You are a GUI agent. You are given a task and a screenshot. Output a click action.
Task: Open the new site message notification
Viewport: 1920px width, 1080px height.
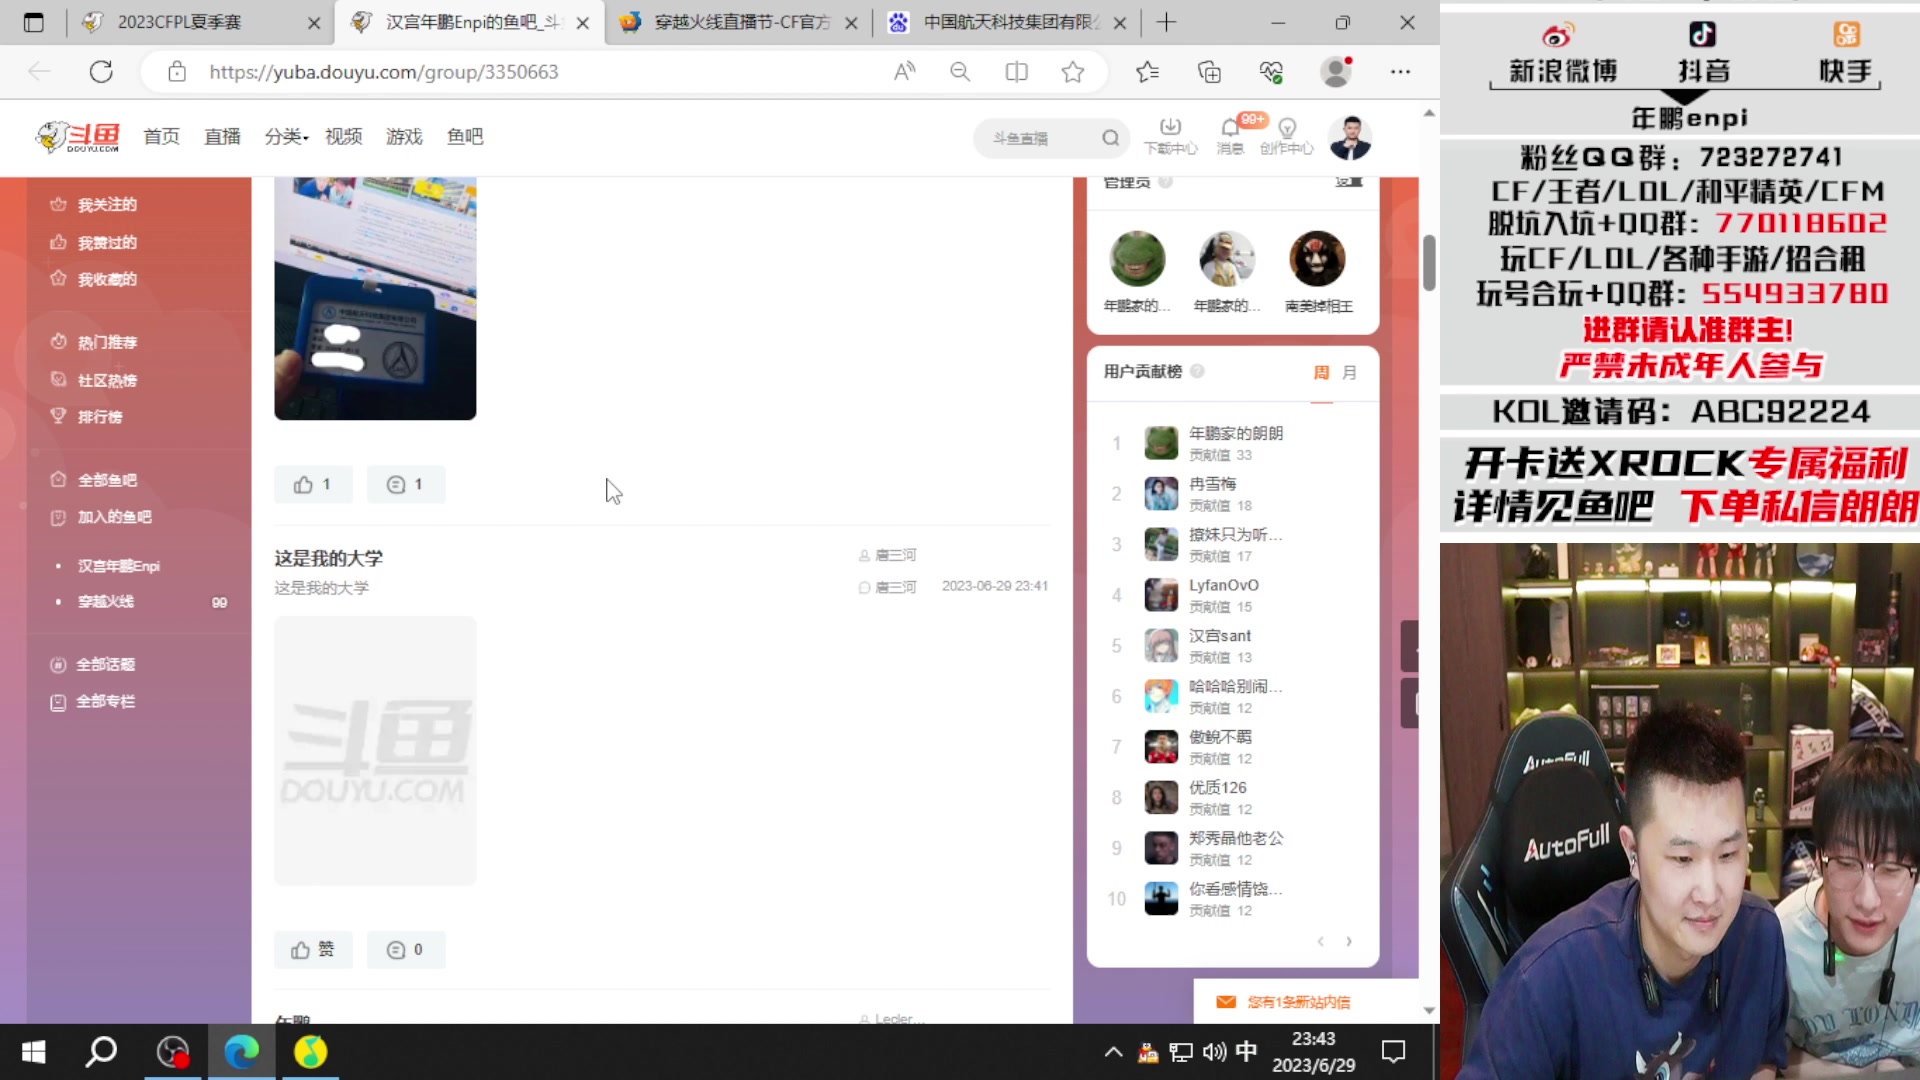(1297, 1002)
